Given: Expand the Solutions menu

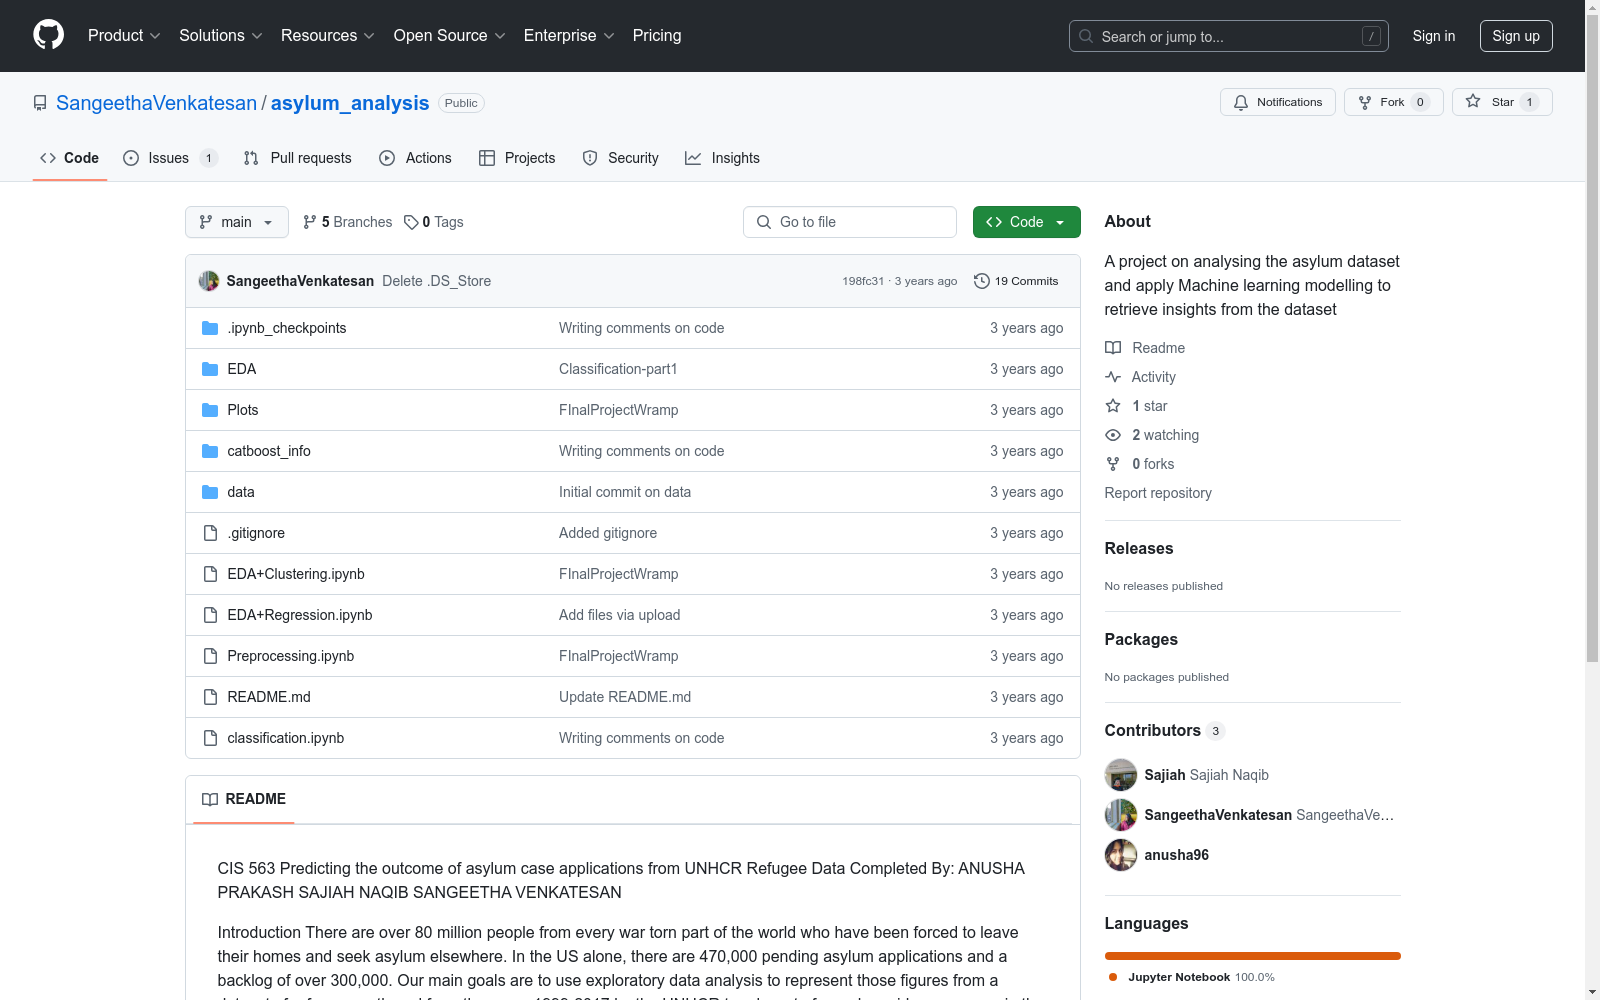Looking at the screenshot, I should (220, 35).
